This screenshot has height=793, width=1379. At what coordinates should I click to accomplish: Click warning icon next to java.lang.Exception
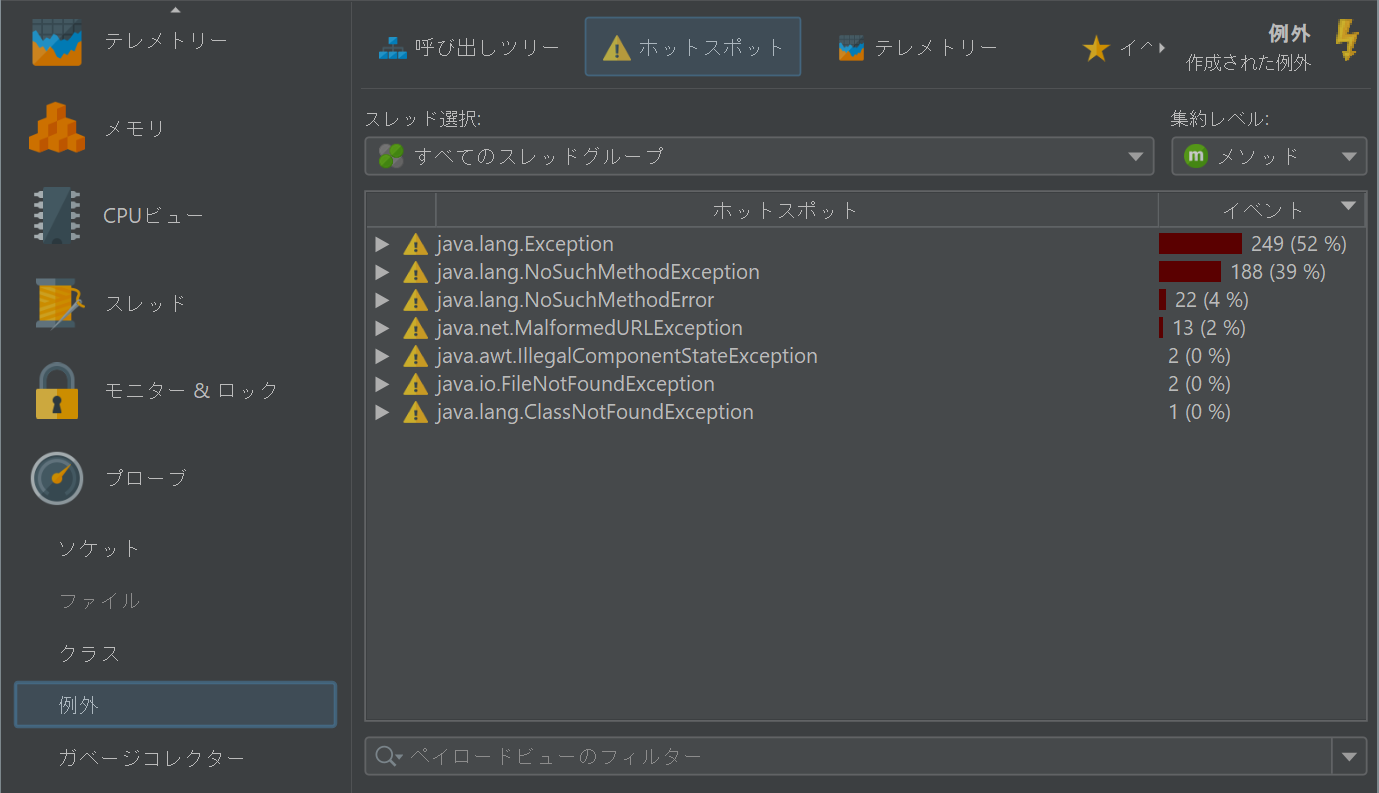click(x=415, y=244)
